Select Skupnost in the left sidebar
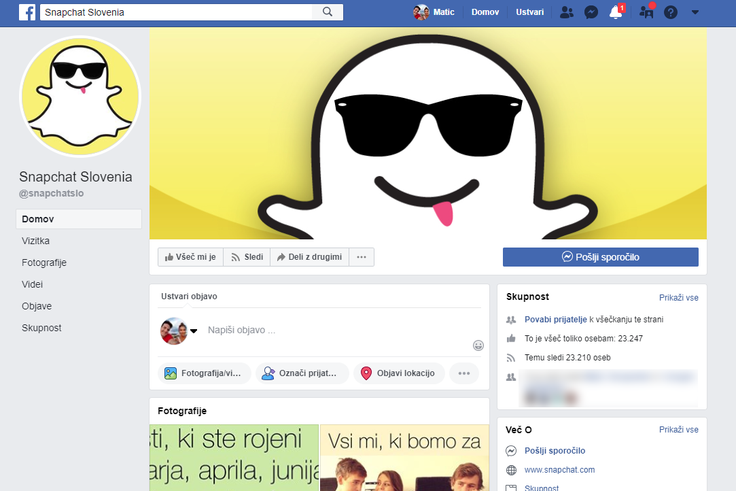Viewport: 736px width, 491px height. tap(41, 328)
